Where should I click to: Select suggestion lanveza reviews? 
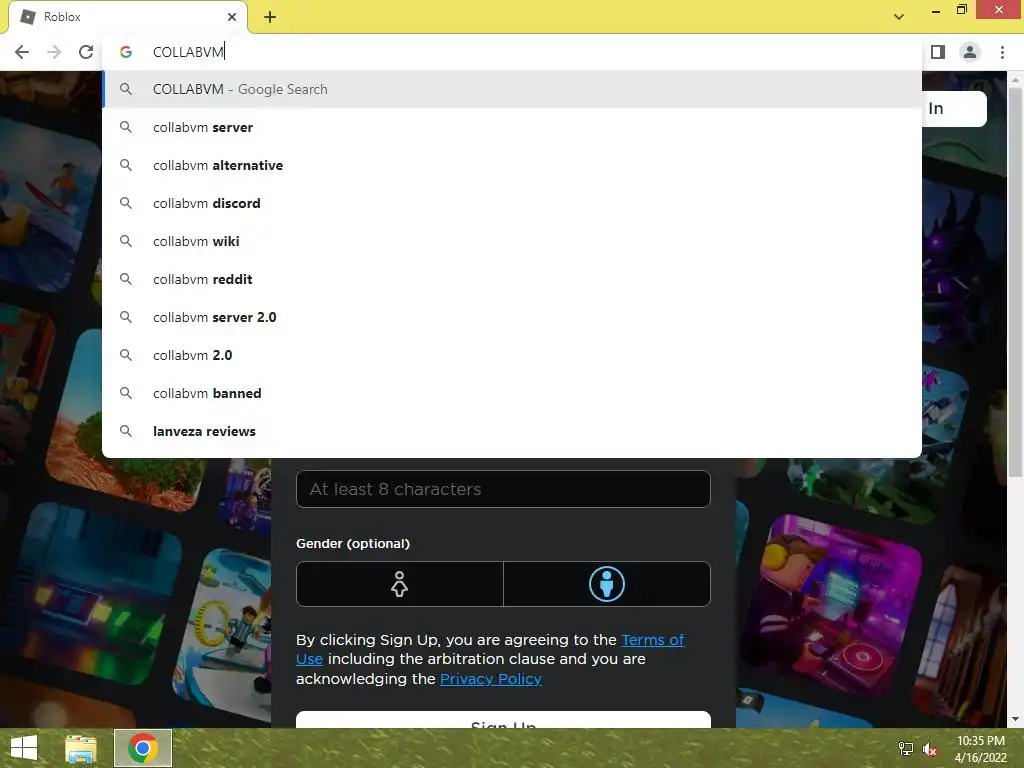tap(512, 431)
